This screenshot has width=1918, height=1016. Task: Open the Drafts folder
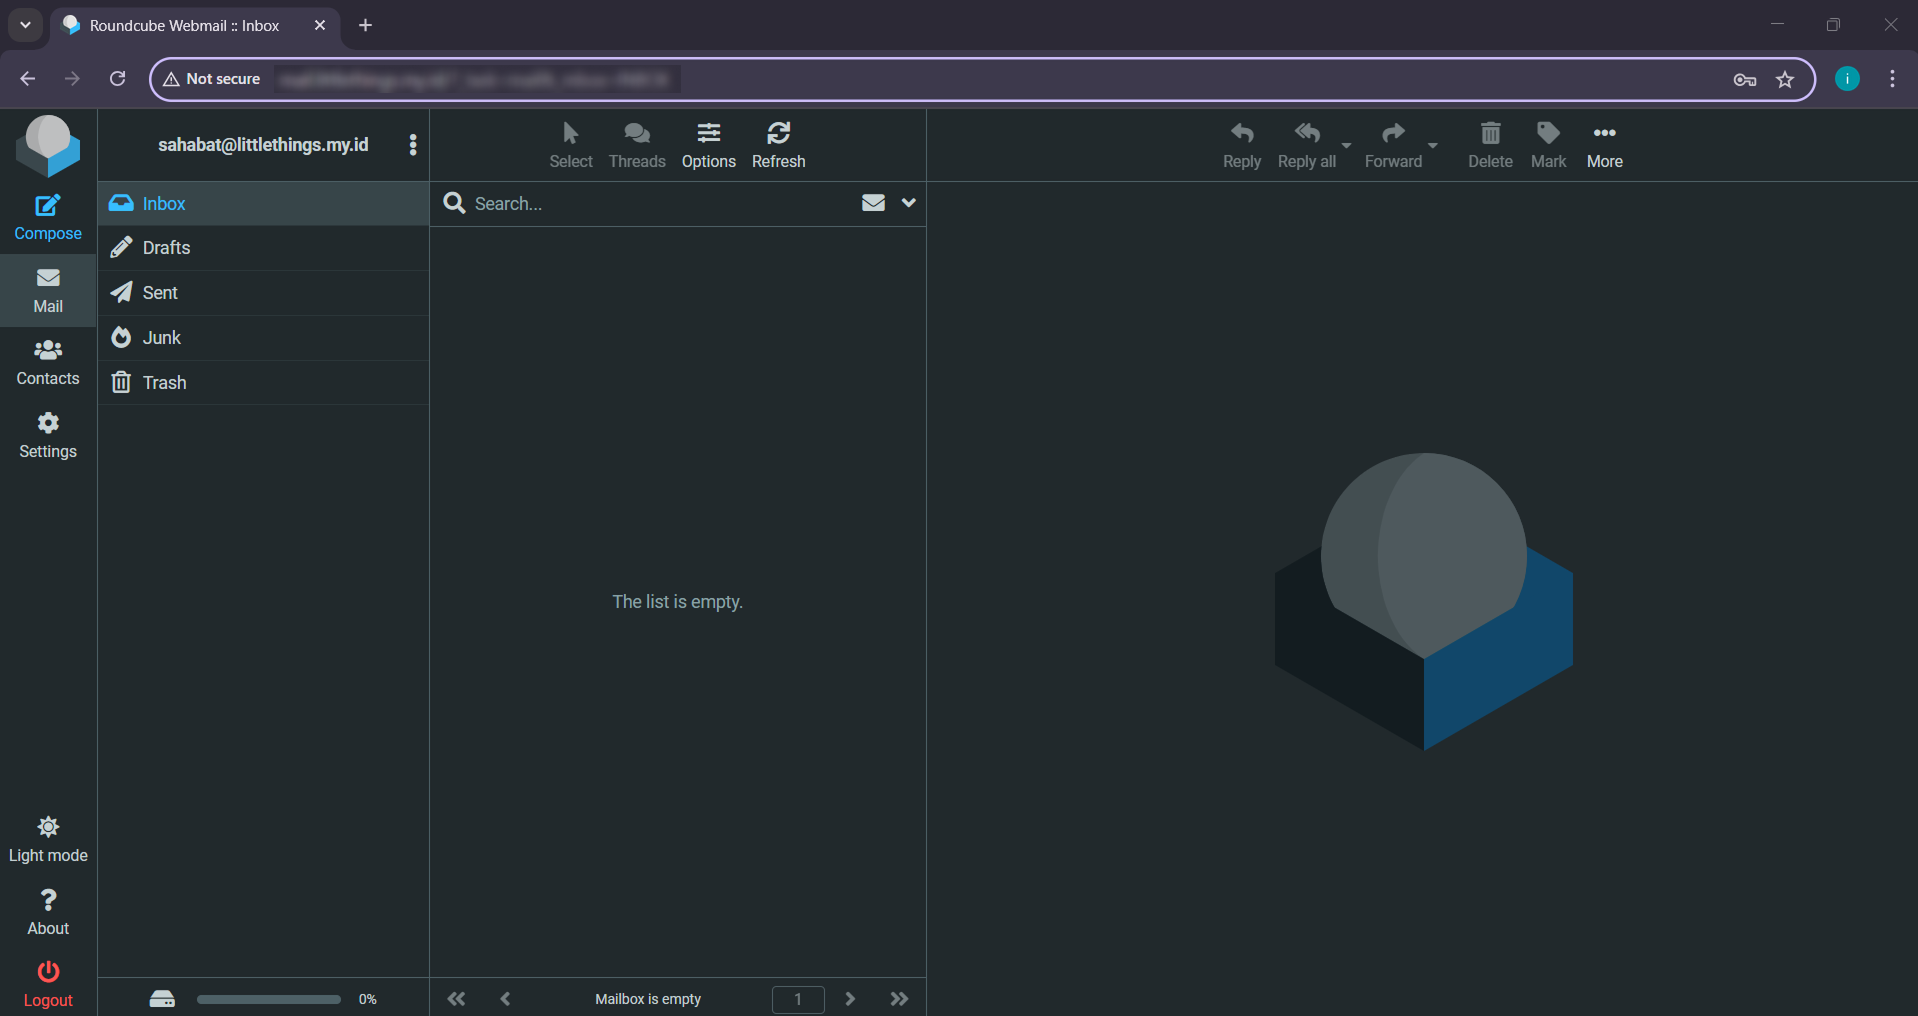click(166, 248)
